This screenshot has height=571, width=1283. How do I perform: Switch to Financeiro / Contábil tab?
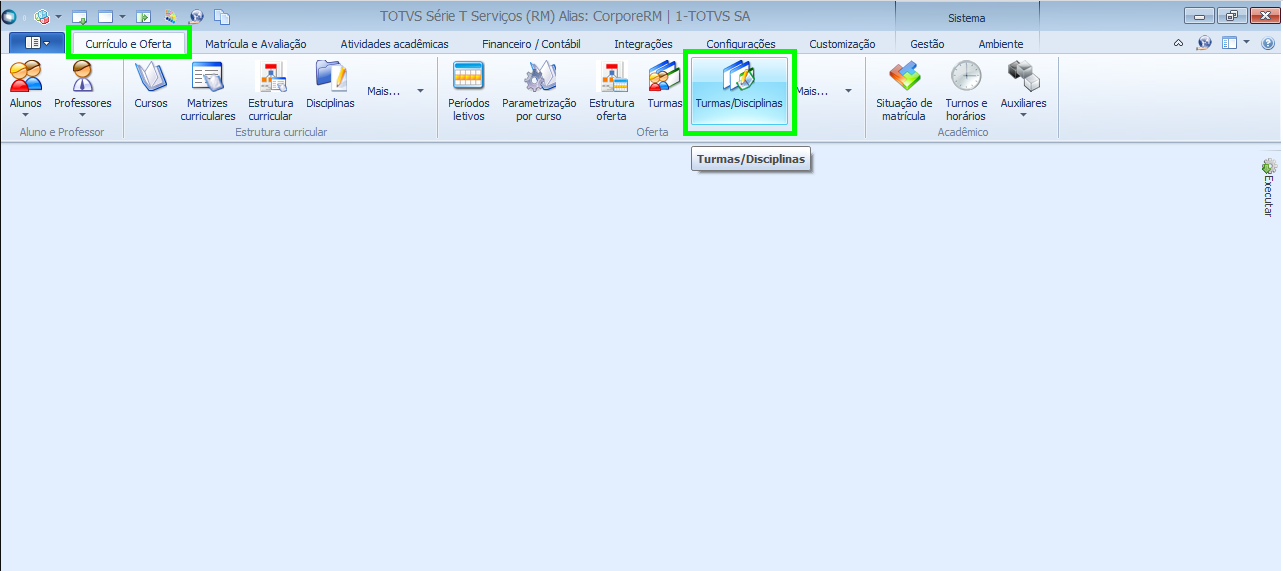coord(531,44)
